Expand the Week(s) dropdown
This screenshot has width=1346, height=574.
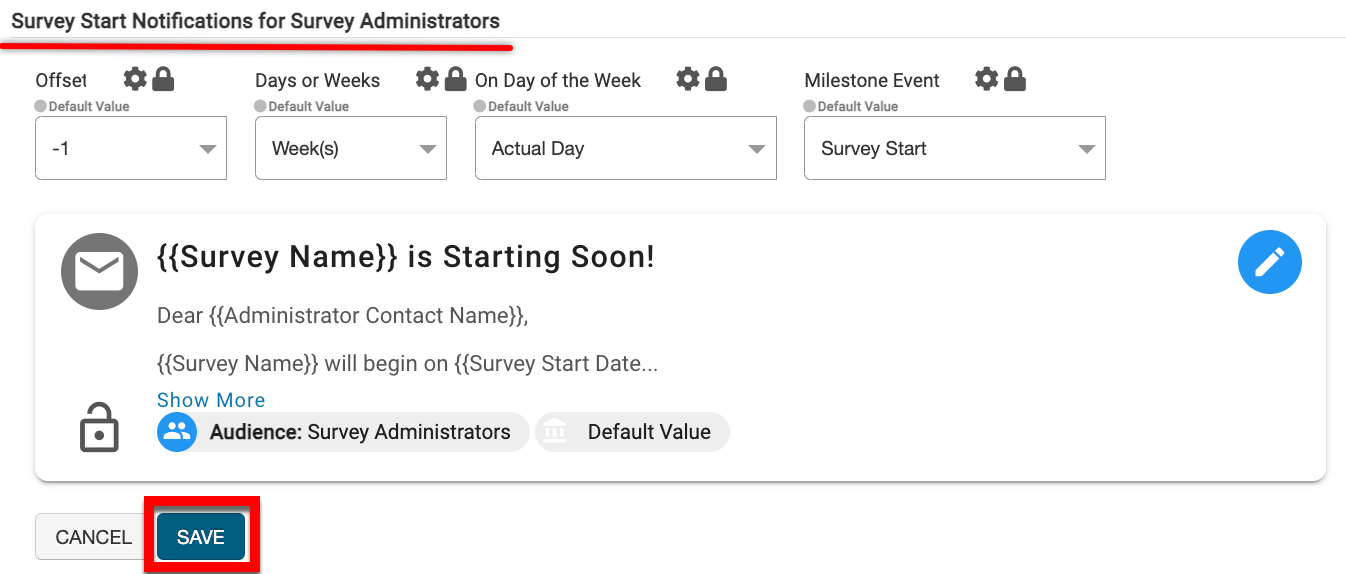tap(351, 149)
